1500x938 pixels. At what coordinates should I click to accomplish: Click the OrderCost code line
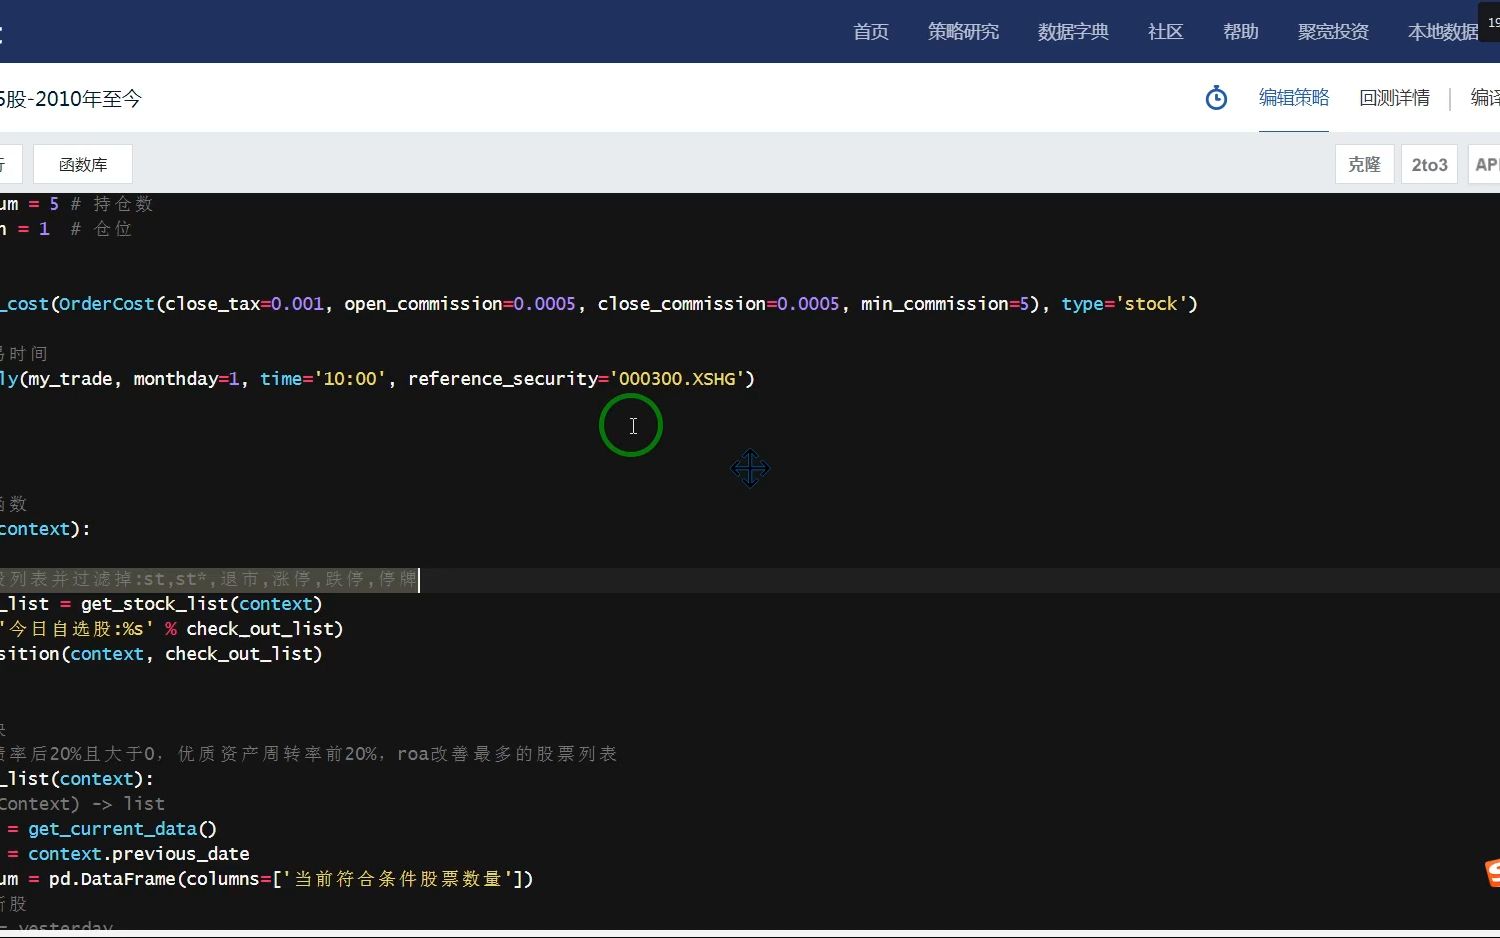pyautogui.click(x=598, y=303)
